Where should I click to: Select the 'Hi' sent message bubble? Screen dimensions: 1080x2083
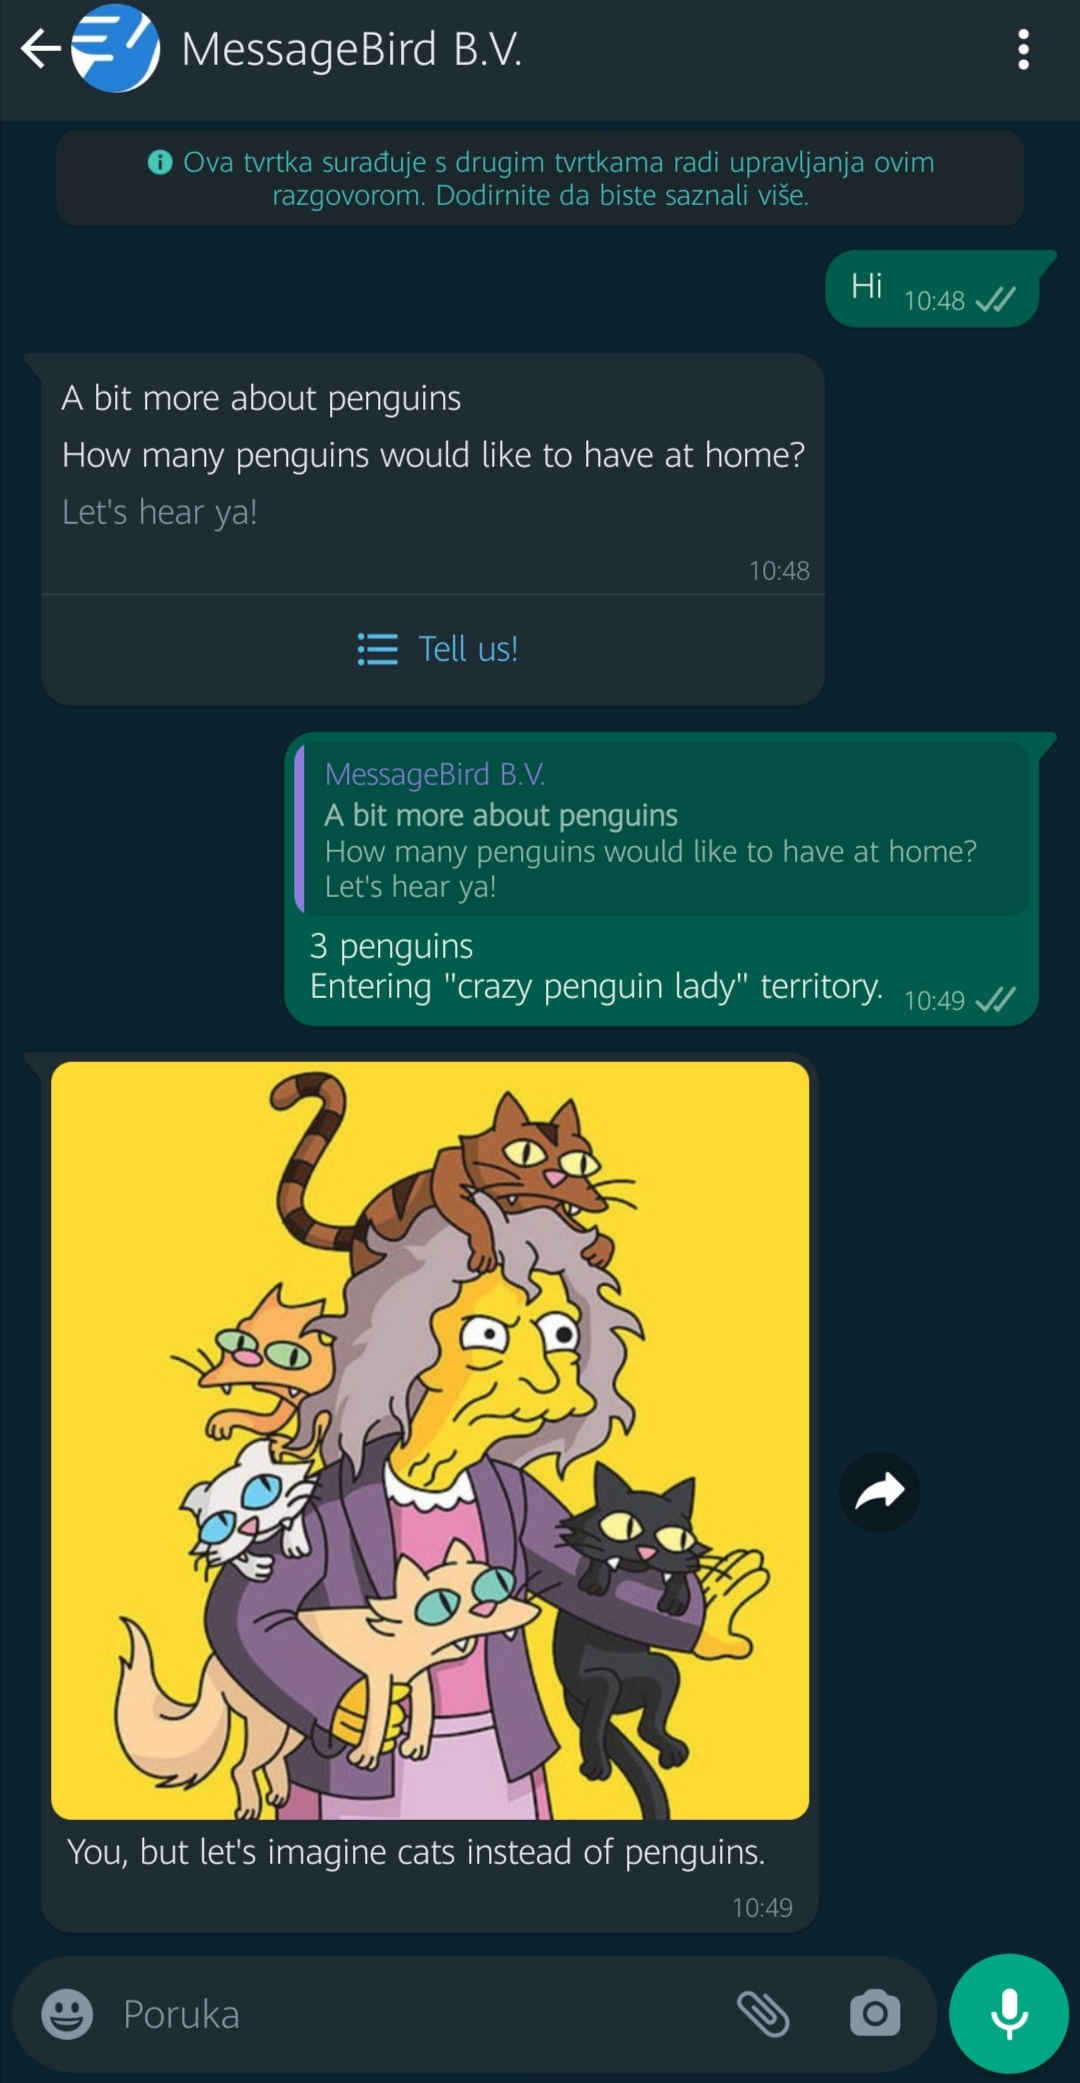pos(932,289)
